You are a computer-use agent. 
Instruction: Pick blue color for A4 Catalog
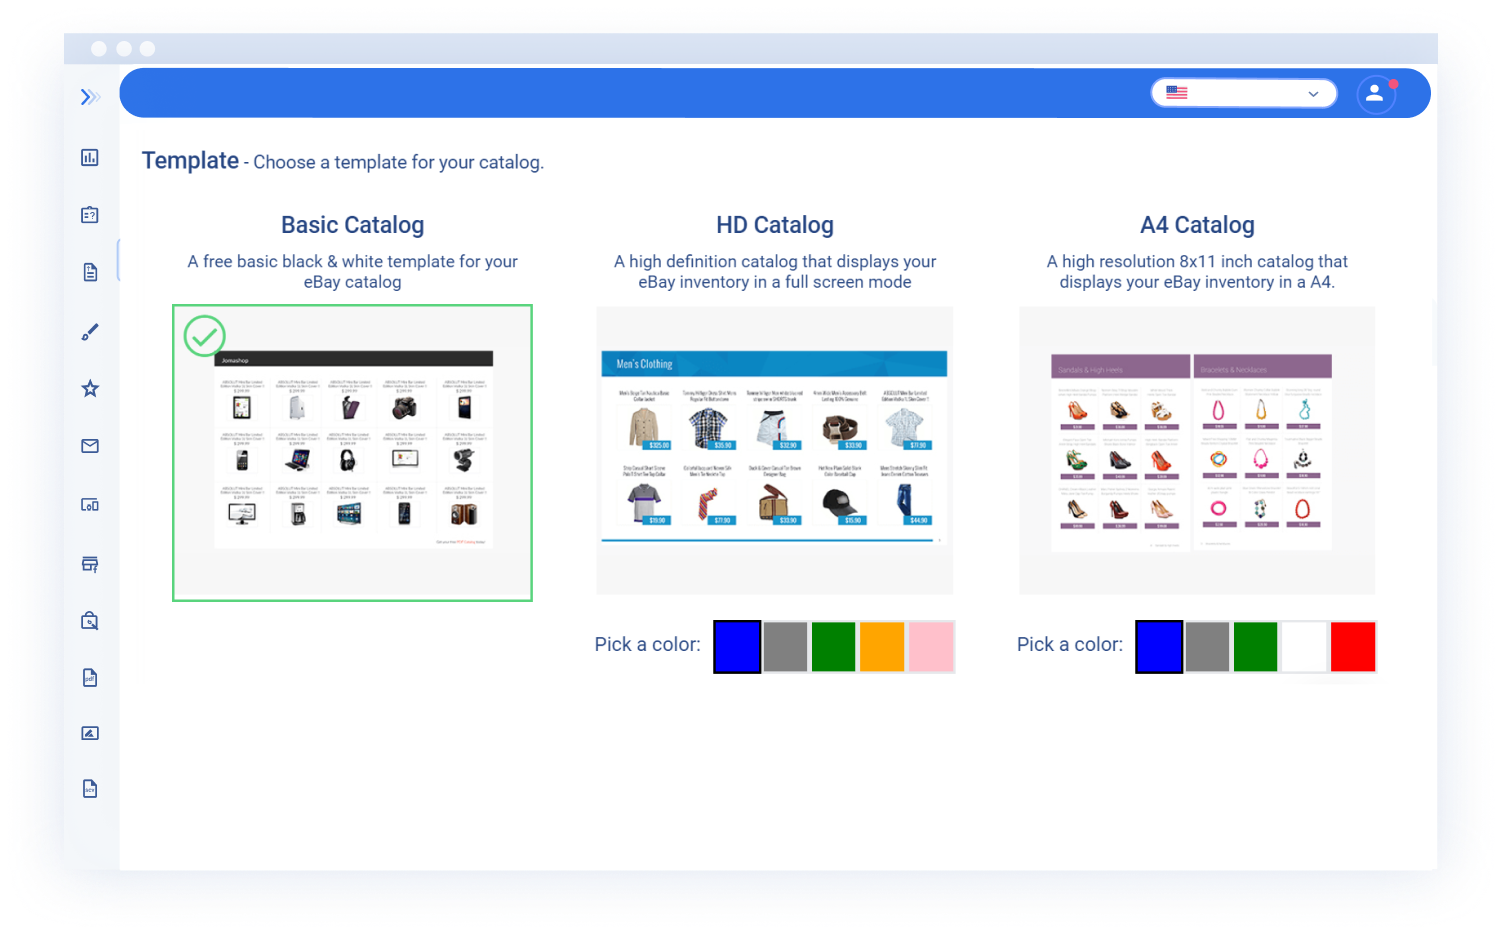[x=1159, y=646]
